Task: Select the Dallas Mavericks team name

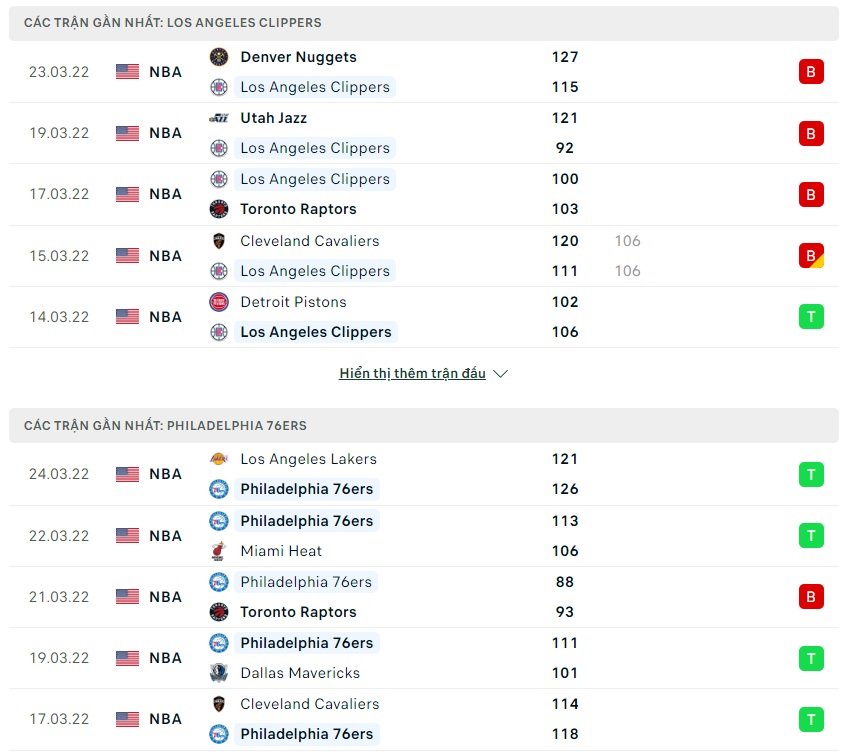Action: tap(299, 673)
